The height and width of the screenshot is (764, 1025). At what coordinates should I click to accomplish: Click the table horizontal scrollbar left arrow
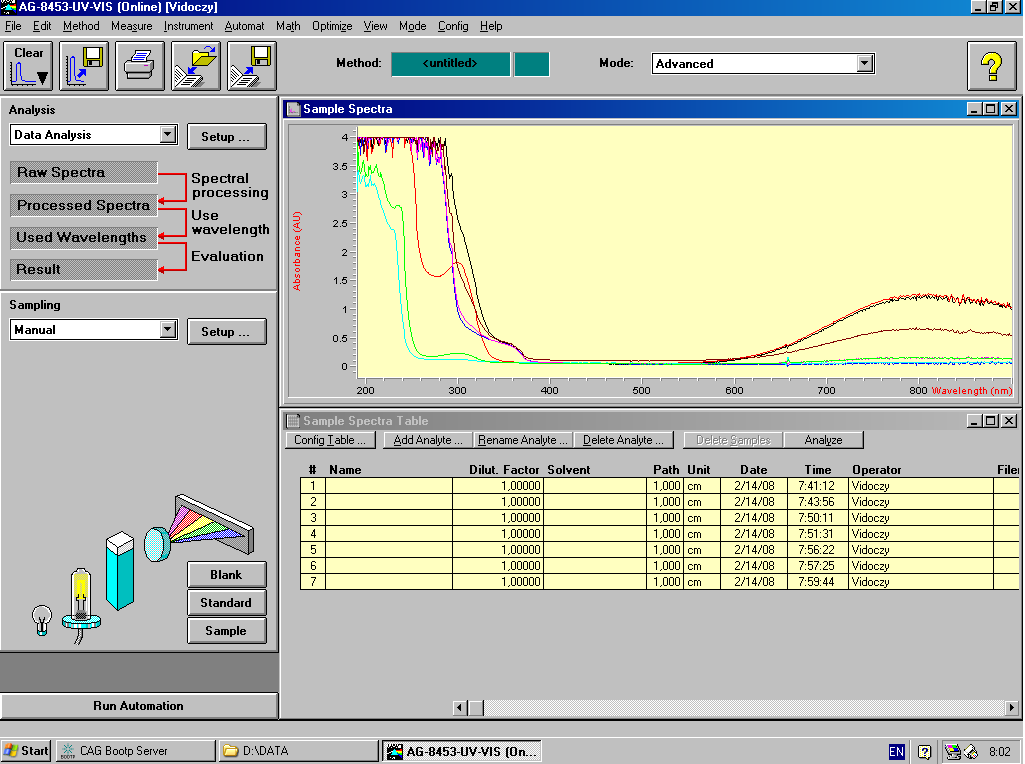[x=460, y=707]
